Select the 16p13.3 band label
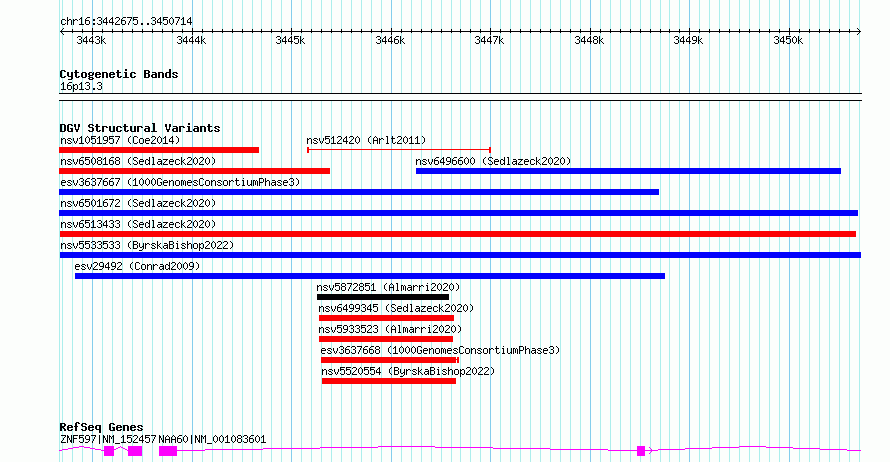The image size is (890, 462). 81,87
